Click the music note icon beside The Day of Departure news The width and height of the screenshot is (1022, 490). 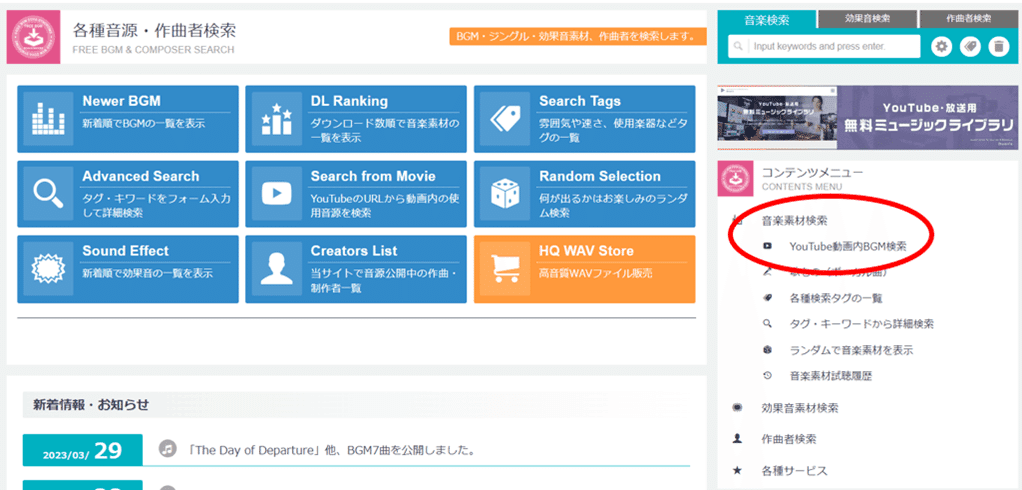coord(168,448)
